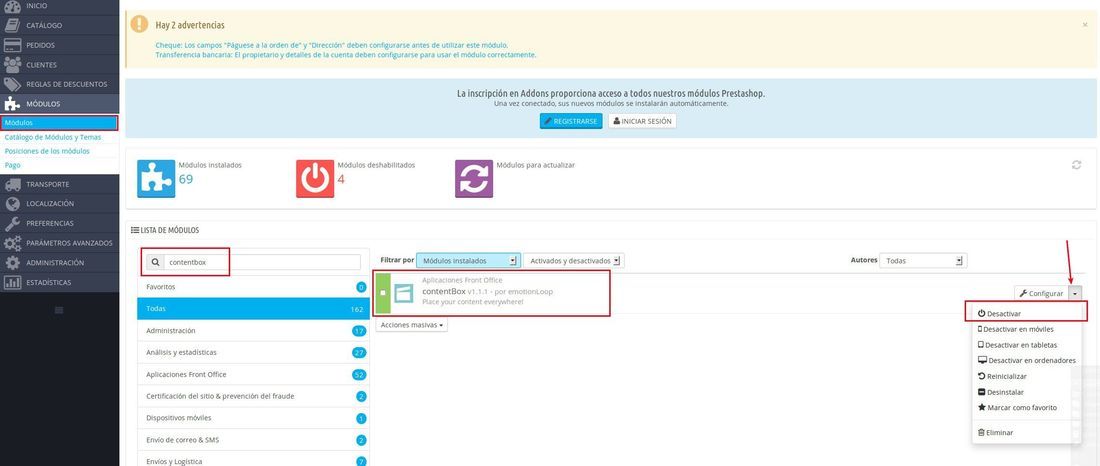Viewport: 1100px width, 466px height.
Task: Click the count 69 of installed modules
Action: coord(186,179)
